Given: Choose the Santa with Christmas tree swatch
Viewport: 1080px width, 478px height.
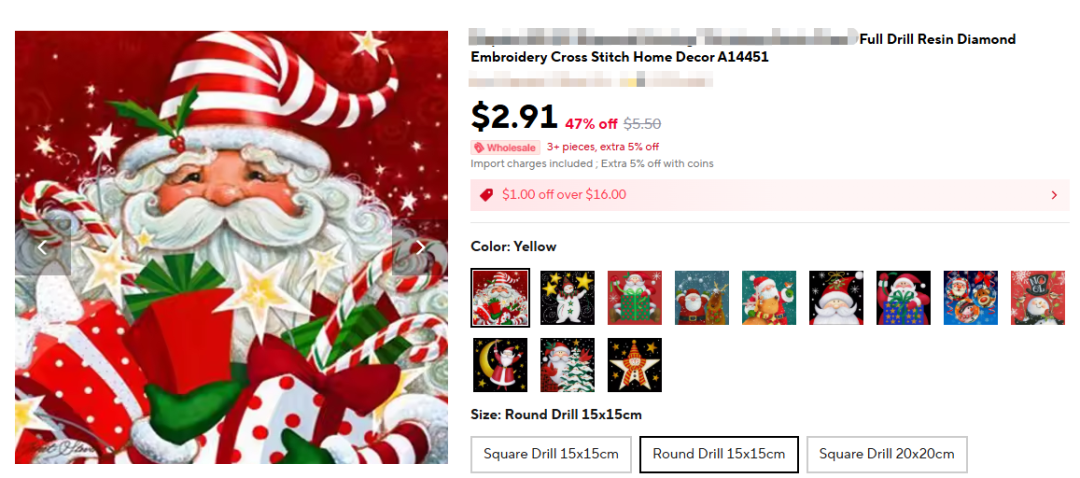Looking at the screenshot, I should (568, 365).
